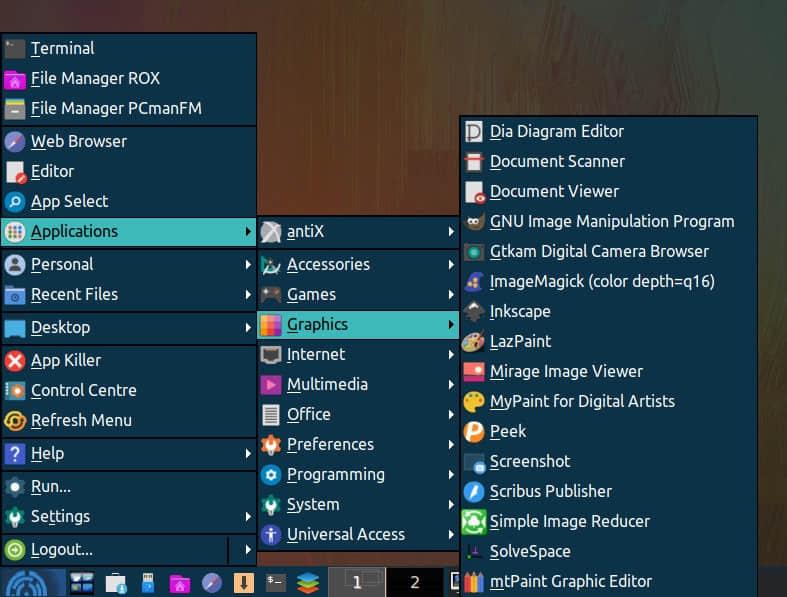This screenshot has height=597, width=787.
Task: Select Refresh Menu entry
Action: [x=81, y=420]
